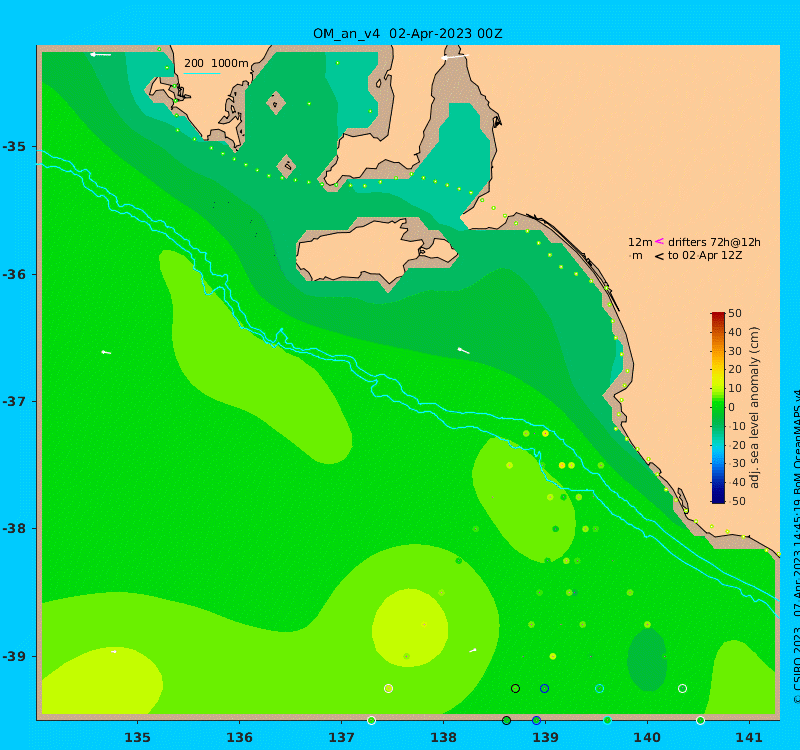Click latitude label -36
800x750 pixels.
point(14,274)
